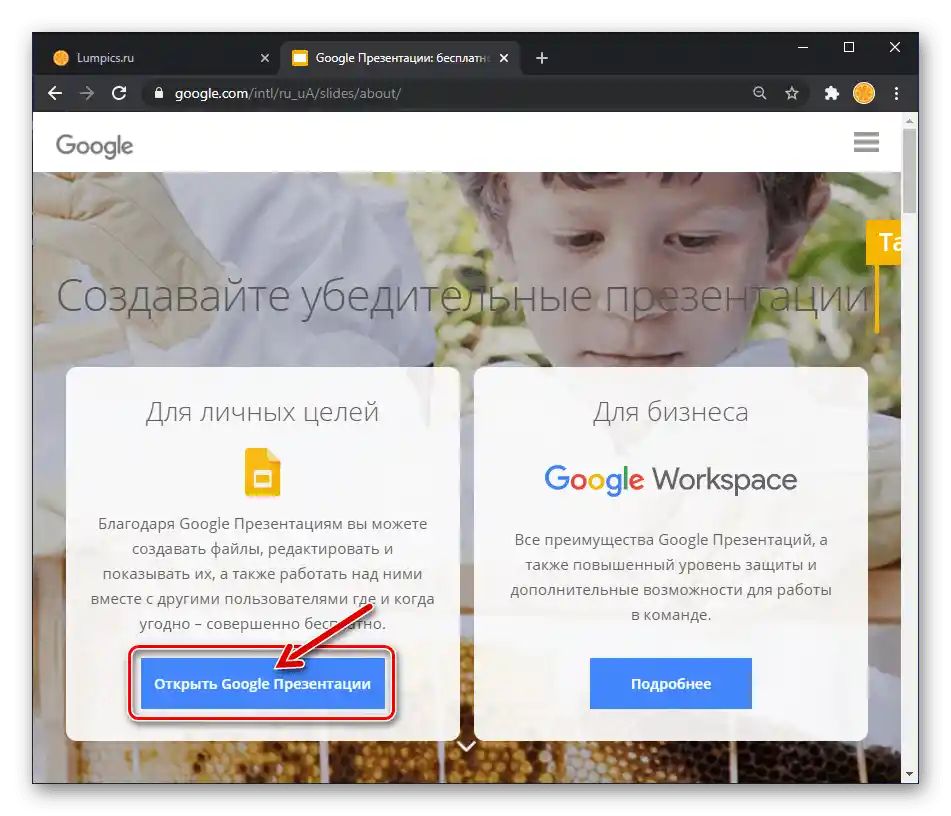Close the Google Презентации tab
The width and height of the screenshot is (951, 816).
tap(504, 58)
